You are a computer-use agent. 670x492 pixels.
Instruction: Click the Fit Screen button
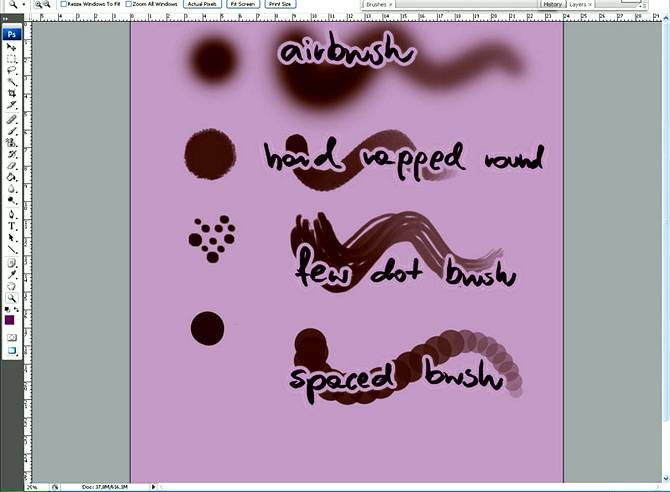(241, 5)
